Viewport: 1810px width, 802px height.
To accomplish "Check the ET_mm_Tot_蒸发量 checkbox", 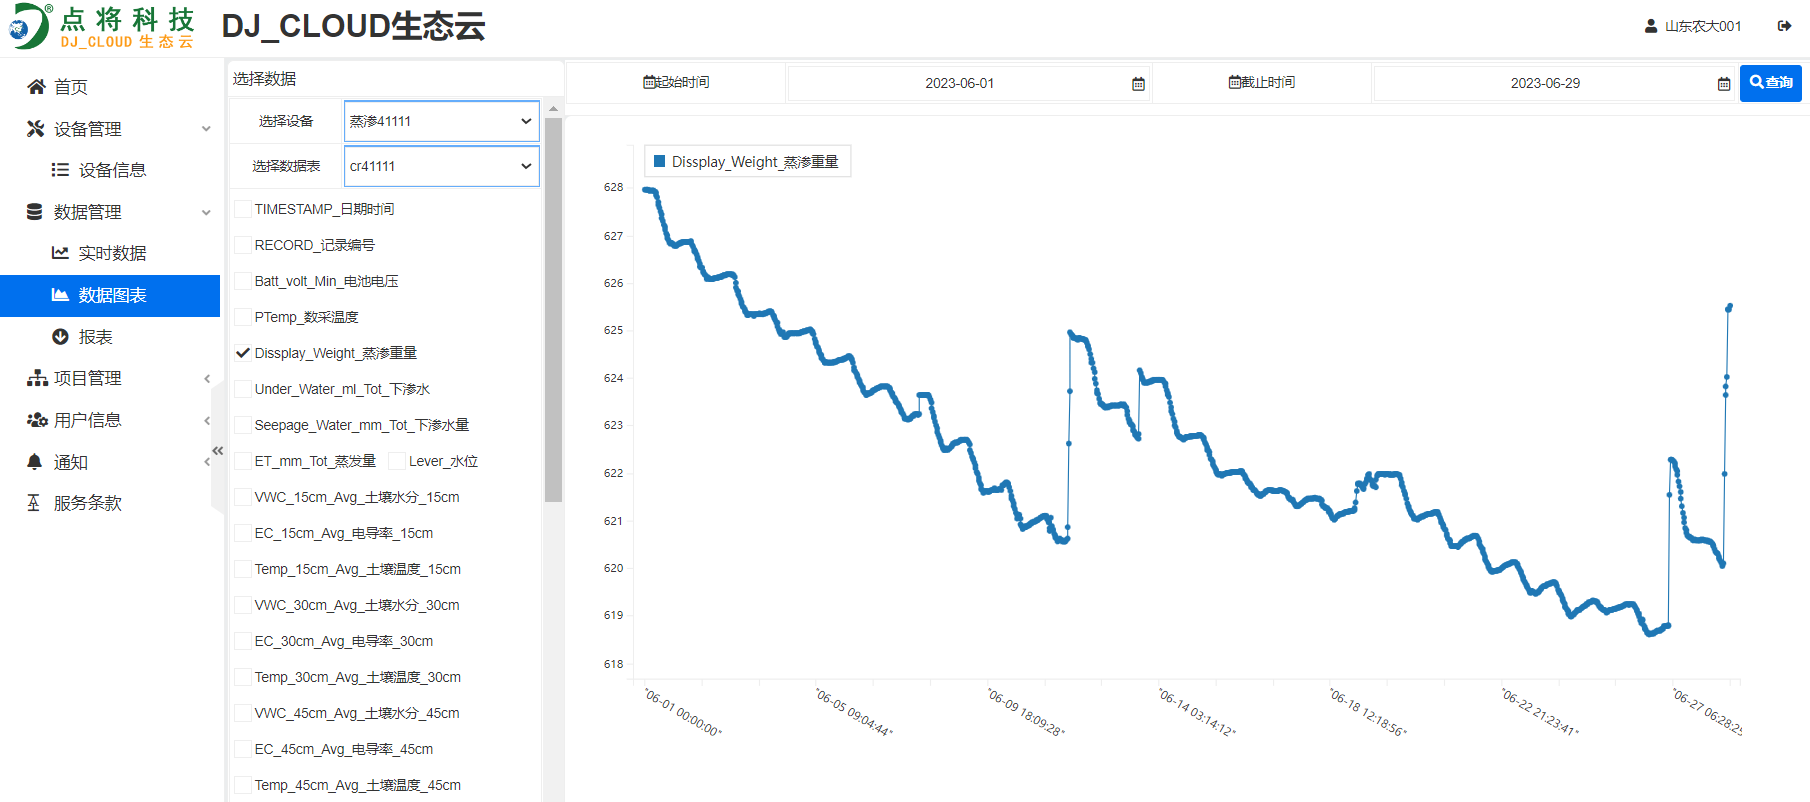I will pyautogui.click(x=243, y=461).
